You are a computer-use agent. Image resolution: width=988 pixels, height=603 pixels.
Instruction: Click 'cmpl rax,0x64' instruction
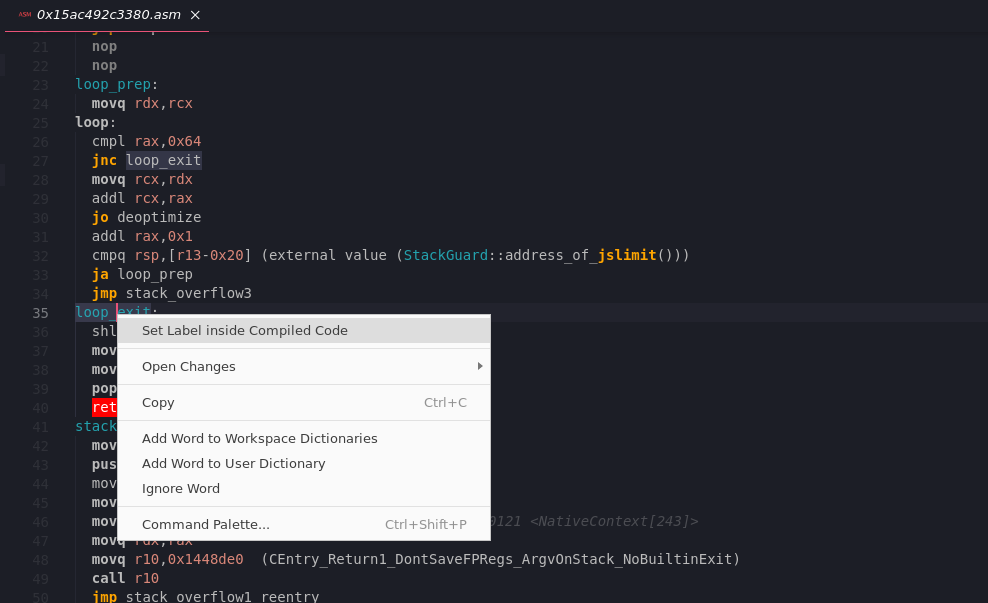(x=146, y=141)
